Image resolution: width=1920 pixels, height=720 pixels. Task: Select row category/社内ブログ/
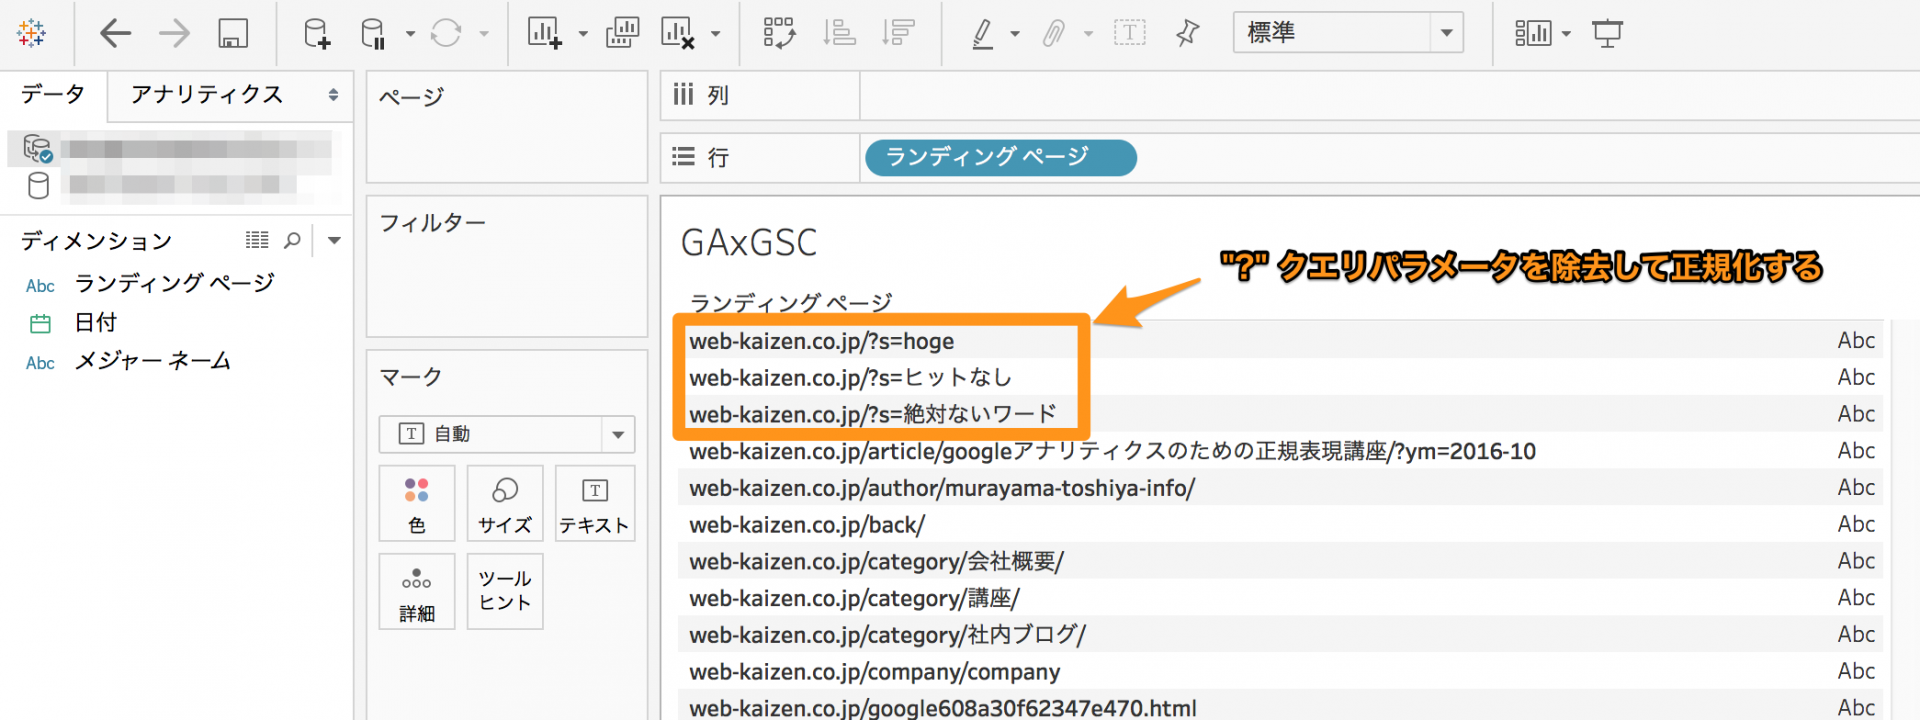pos(887,635)
